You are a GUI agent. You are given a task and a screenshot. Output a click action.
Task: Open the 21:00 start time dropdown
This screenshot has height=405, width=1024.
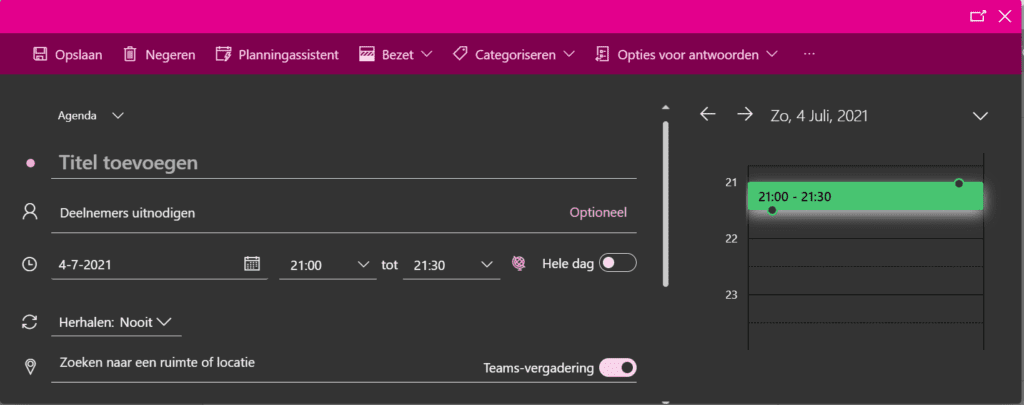pos(328,265)
